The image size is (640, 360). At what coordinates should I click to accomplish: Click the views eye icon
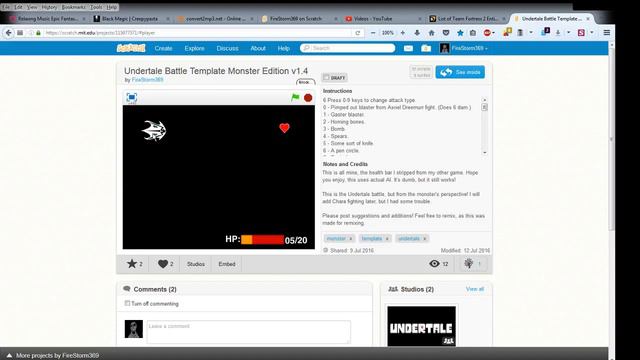[x=434, y=264]
